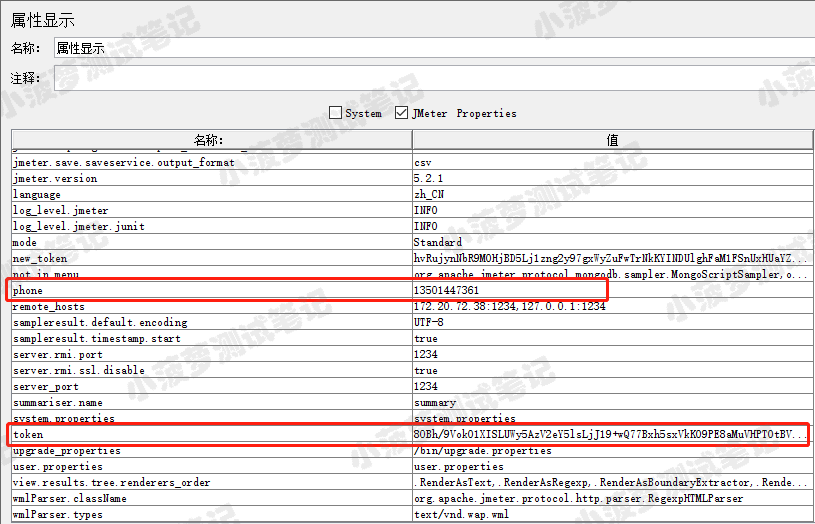Select the sampleresult.timestamp.start property name
This screenshot has width=815, height=524.
point(97,338)
